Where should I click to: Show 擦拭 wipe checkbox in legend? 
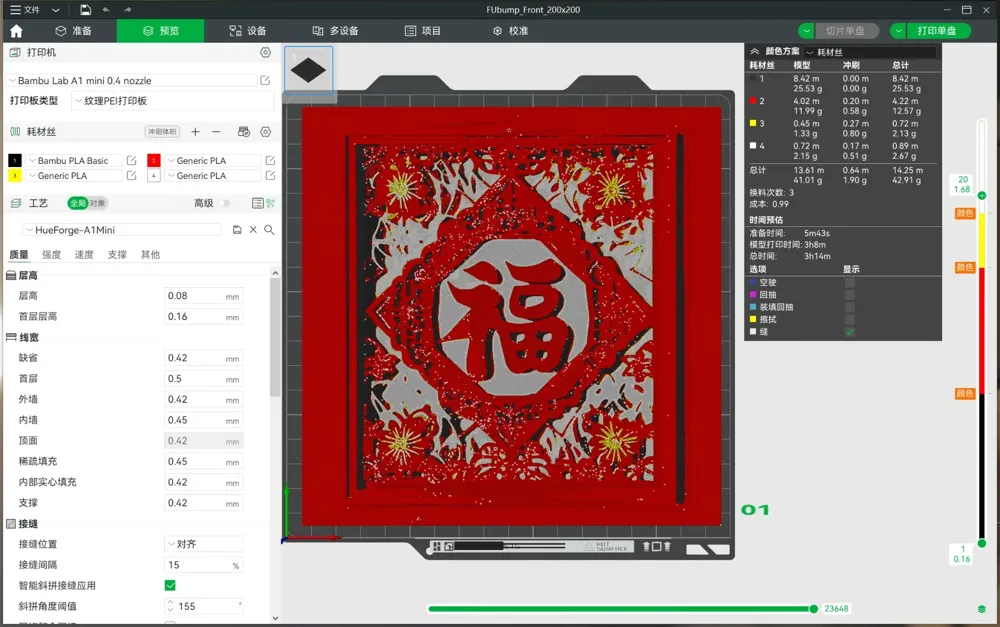point(849,319)
